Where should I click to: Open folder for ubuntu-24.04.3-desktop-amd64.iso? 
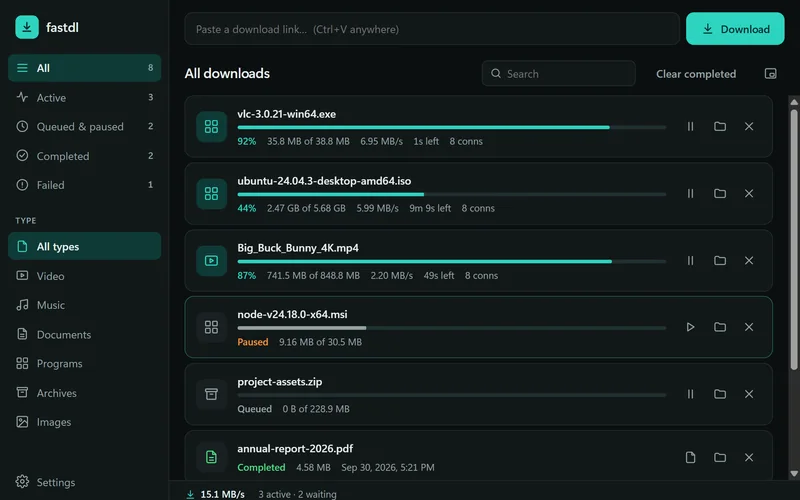[x=720, y=193]
